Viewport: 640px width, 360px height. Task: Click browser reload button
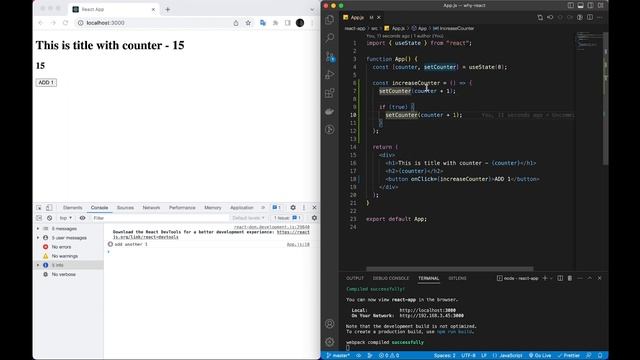(66, 23)
